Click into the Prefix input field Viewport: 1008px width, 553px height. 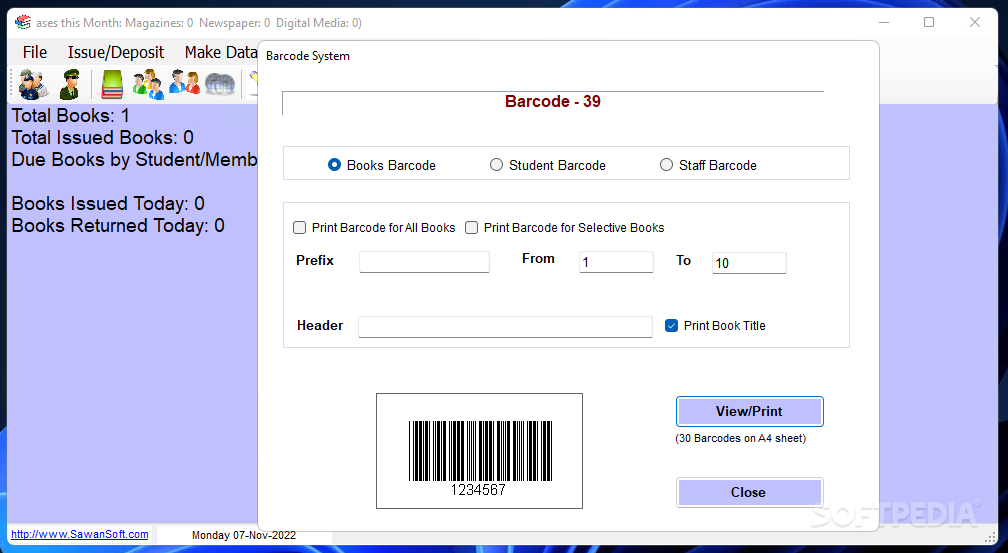(x=424, y=262)
